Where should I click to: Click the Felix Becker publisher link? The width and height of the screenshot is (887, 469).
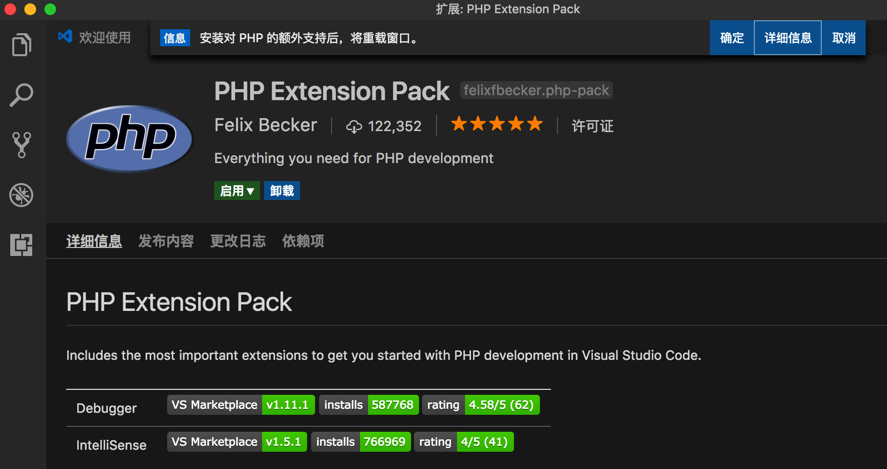point(266,125)
